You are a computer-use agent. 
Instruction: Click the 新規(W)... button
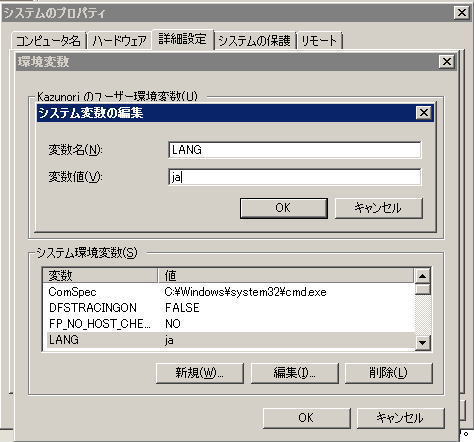[x=200, y=373]
